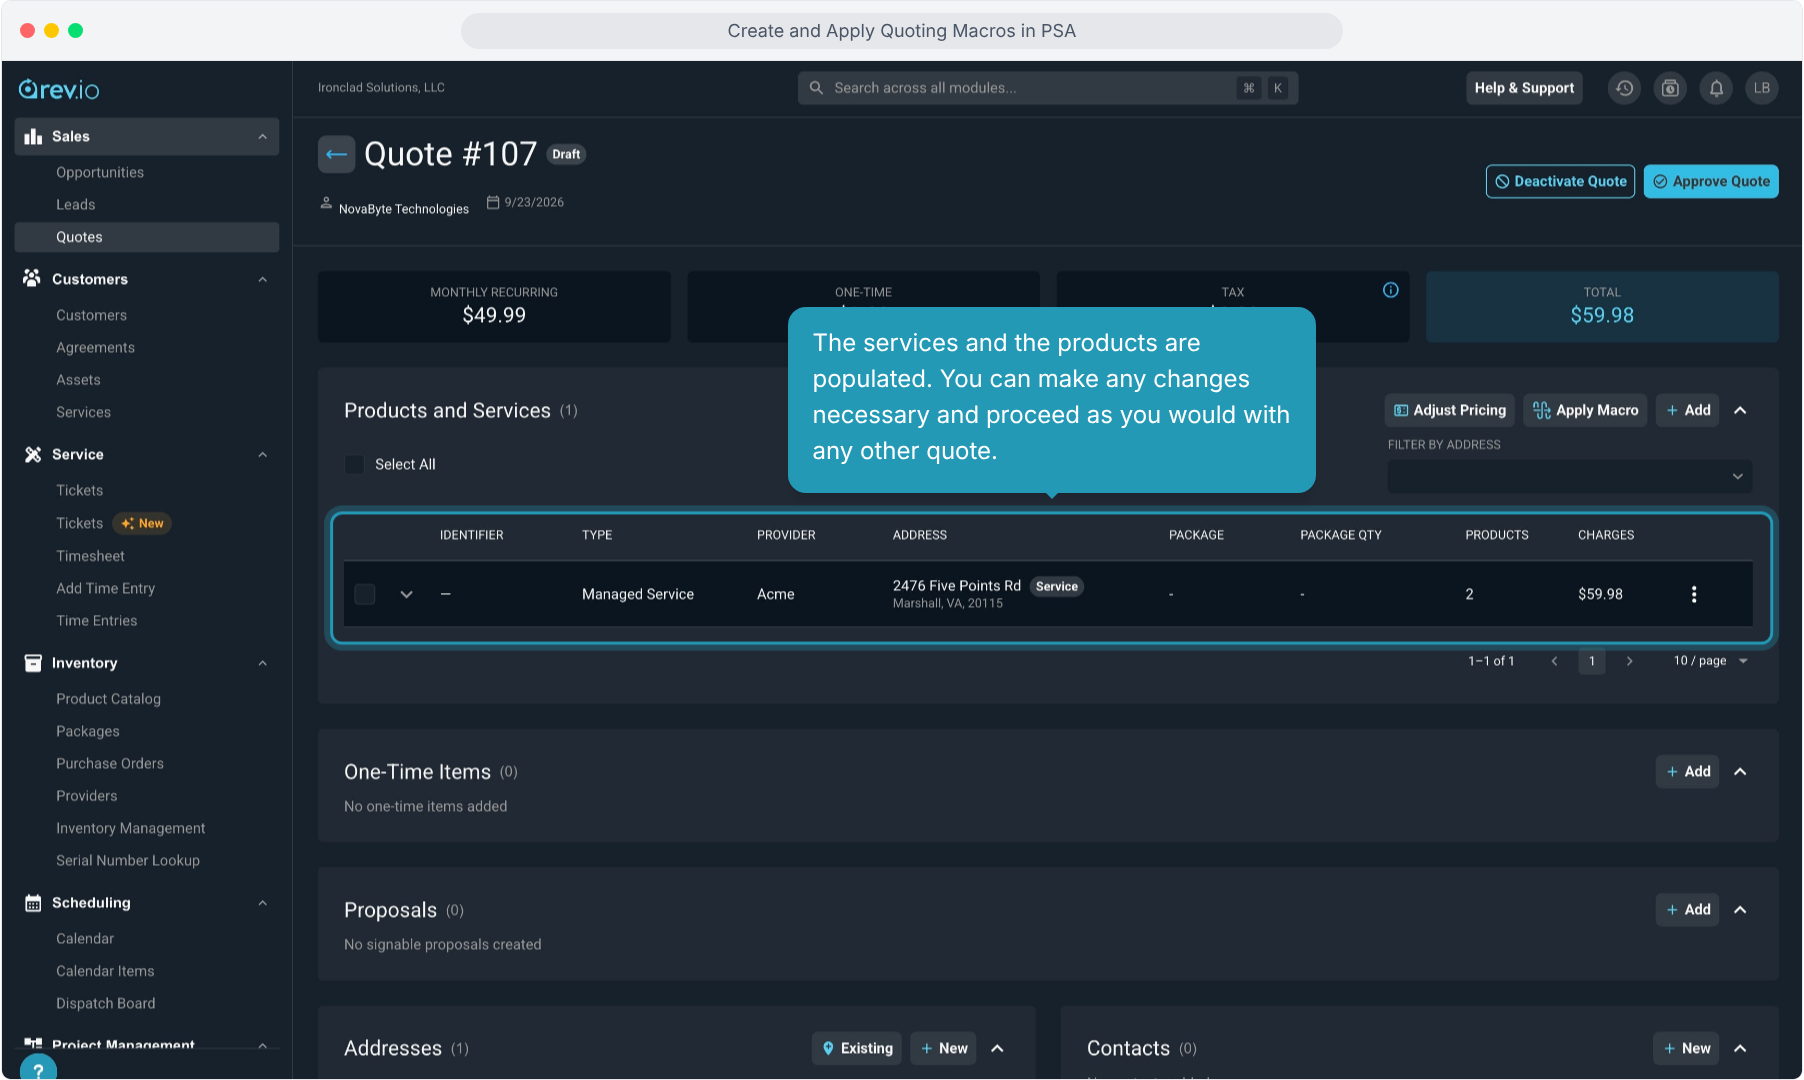Screen dimensions: 1804x1080
Task: Collapse the Proposals section
Action: pyautogui.click(x=1740, y=909)
